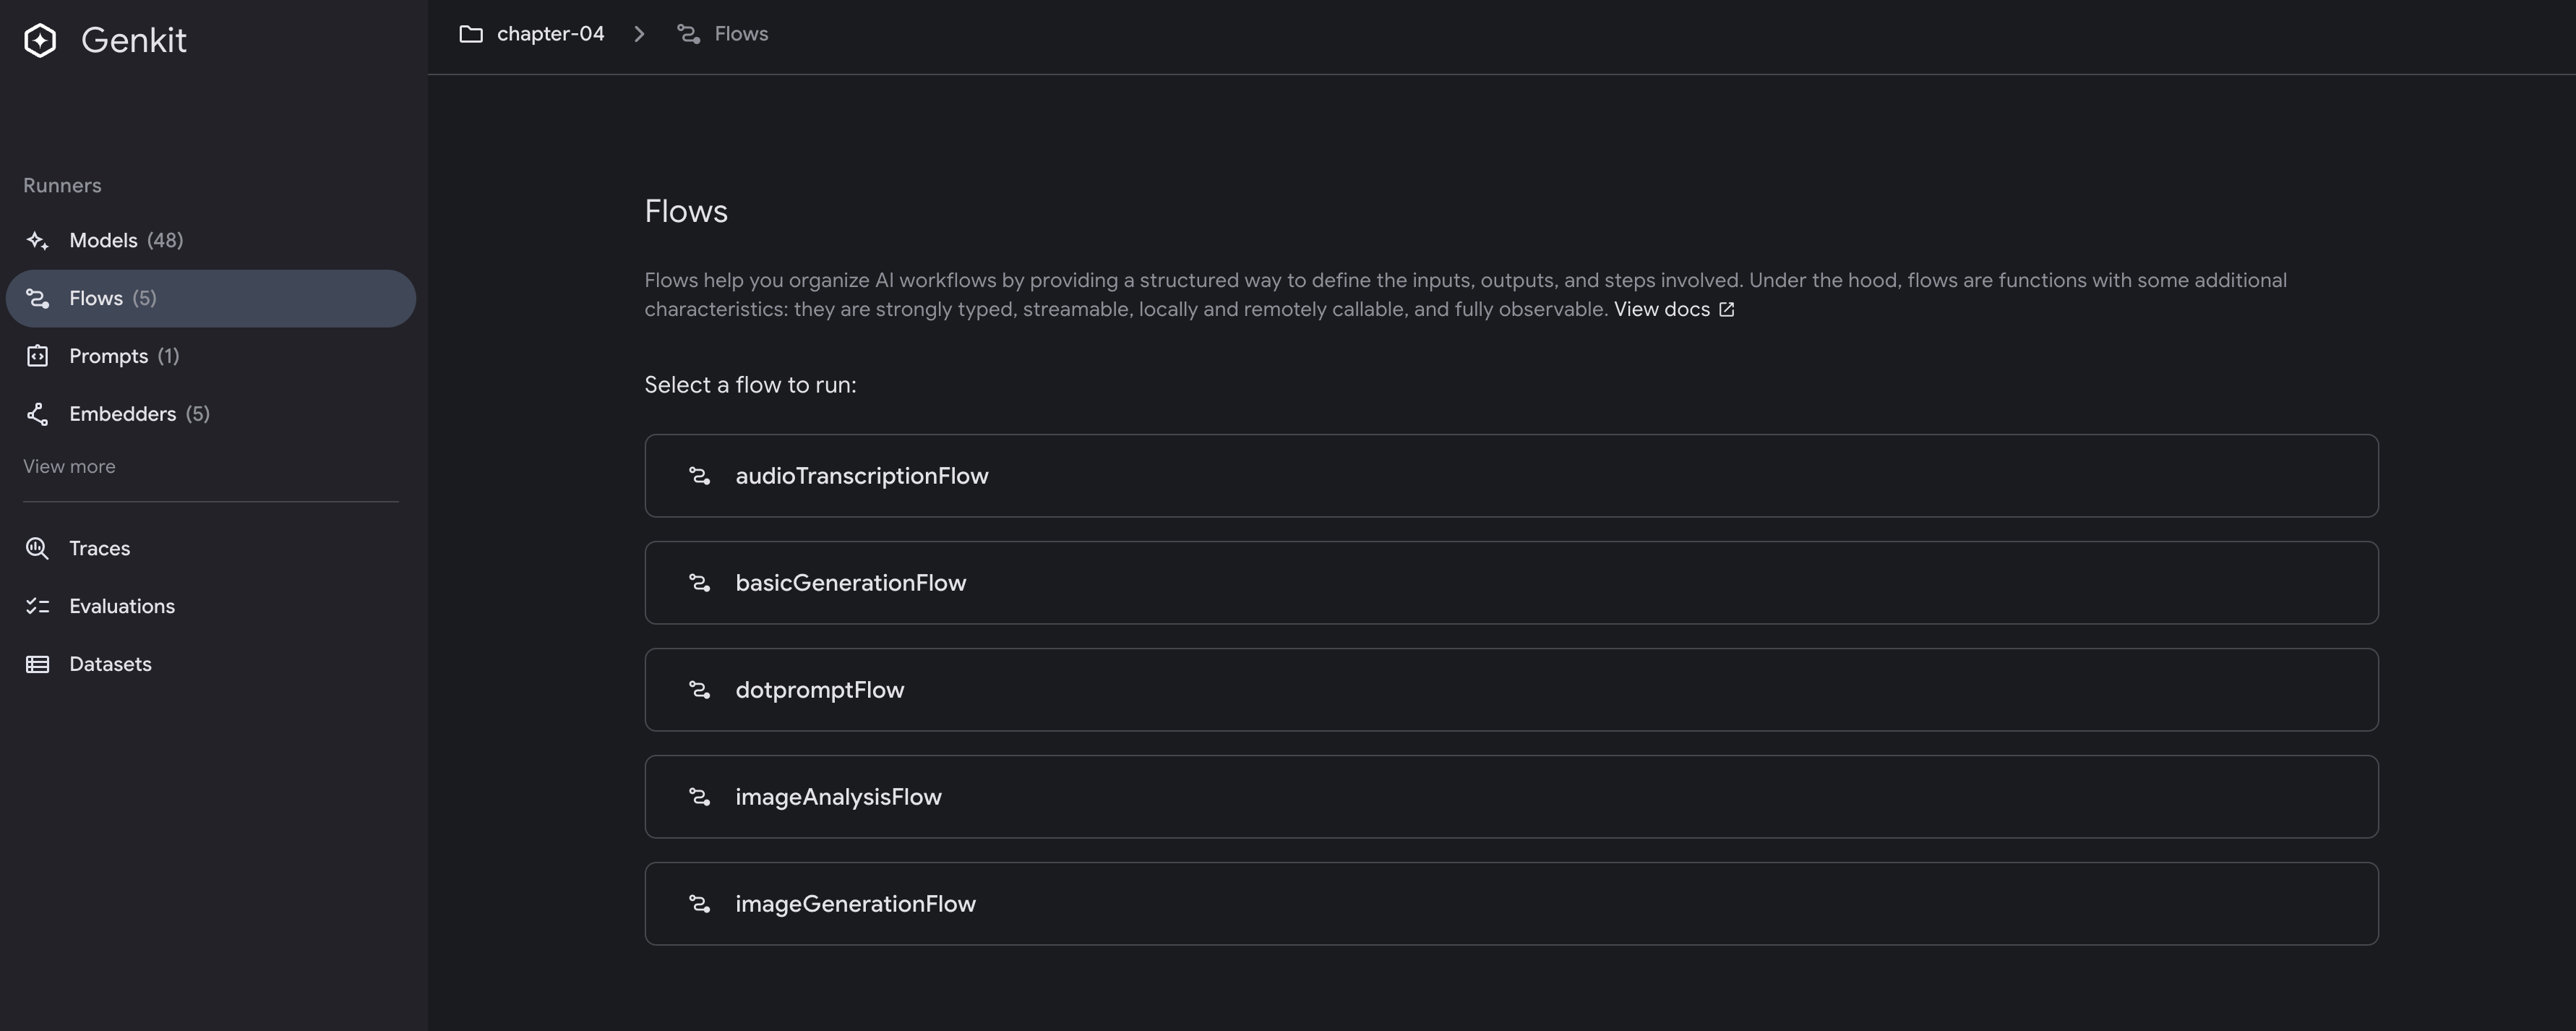Go to the Datasets page
The width and height of the screenshot is (2576, 1031).
click(211, 664)
